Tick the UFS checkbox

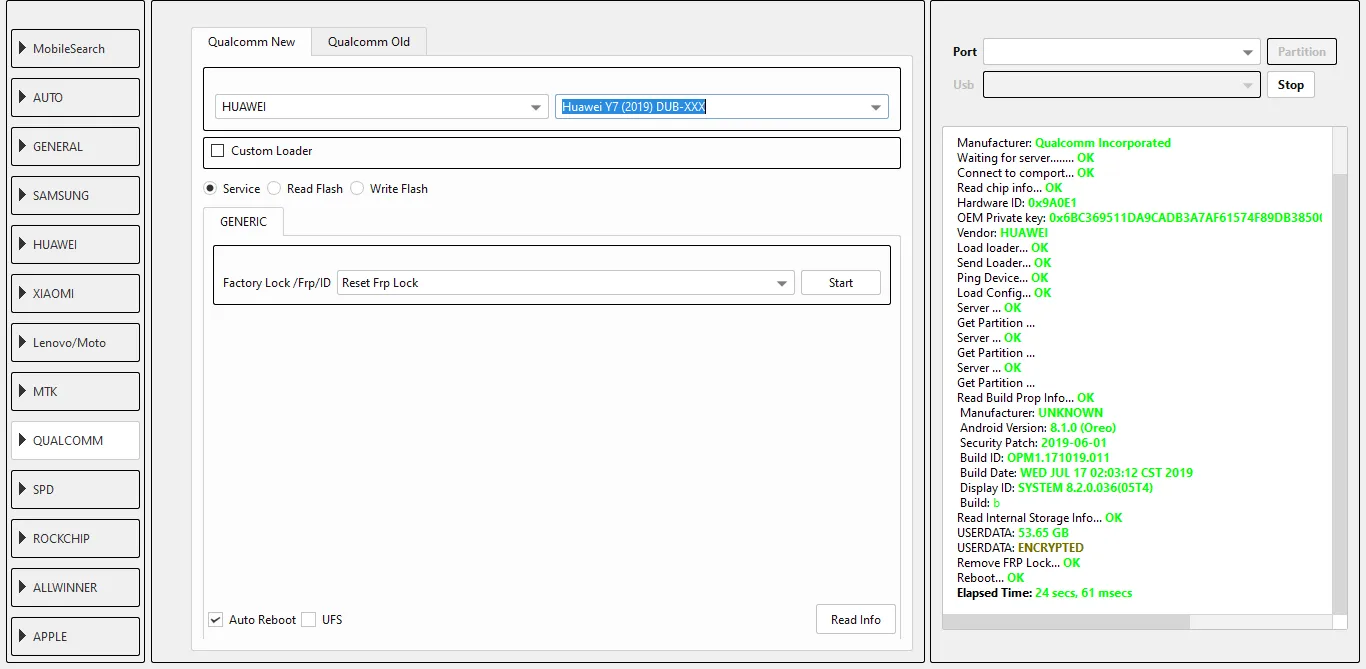tap(309, 620)
